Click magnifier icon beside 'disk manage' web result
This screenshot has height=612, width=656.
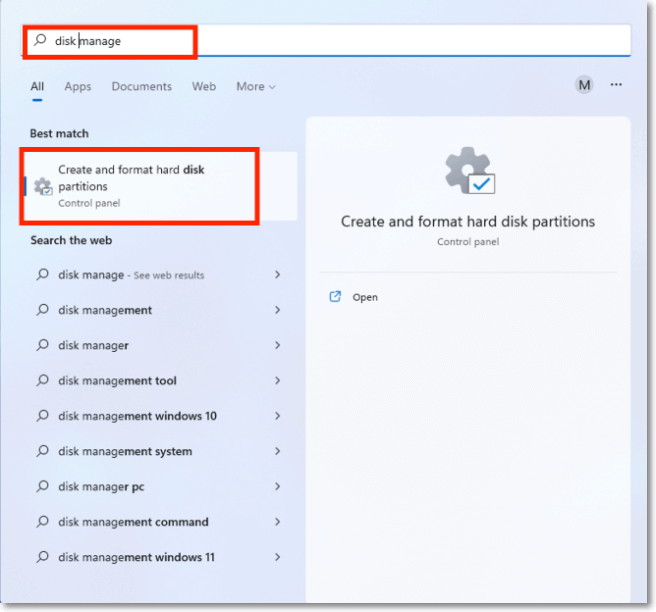click(43, 274)
